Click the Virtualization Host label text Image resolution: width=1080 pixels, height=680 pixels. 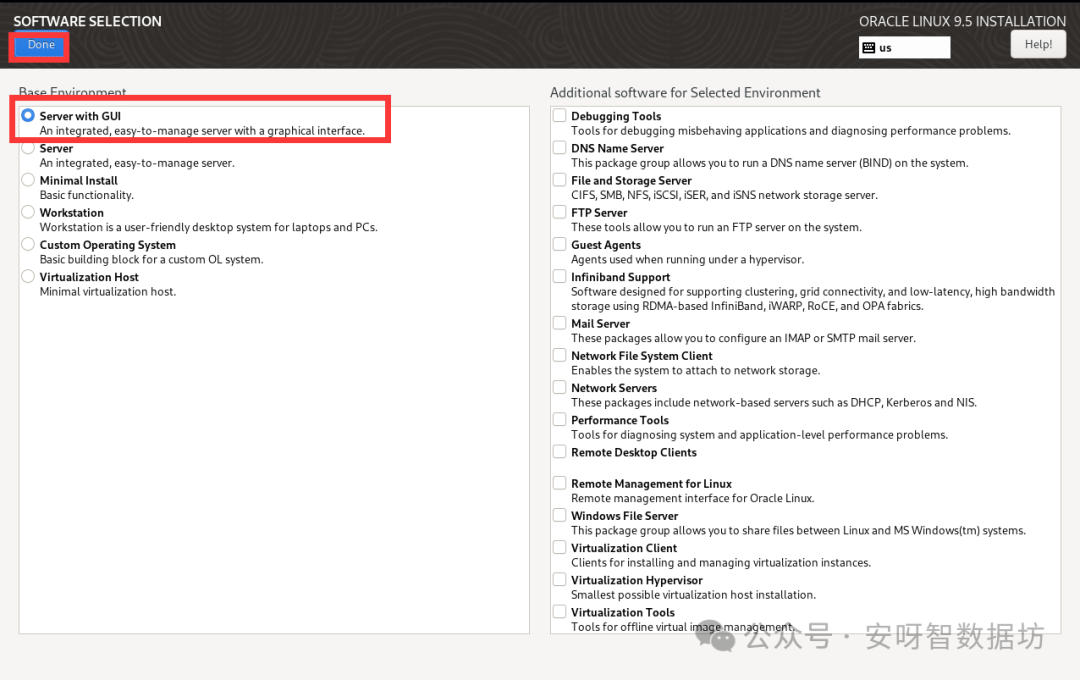pyautogui.click(x=89, y=277)
